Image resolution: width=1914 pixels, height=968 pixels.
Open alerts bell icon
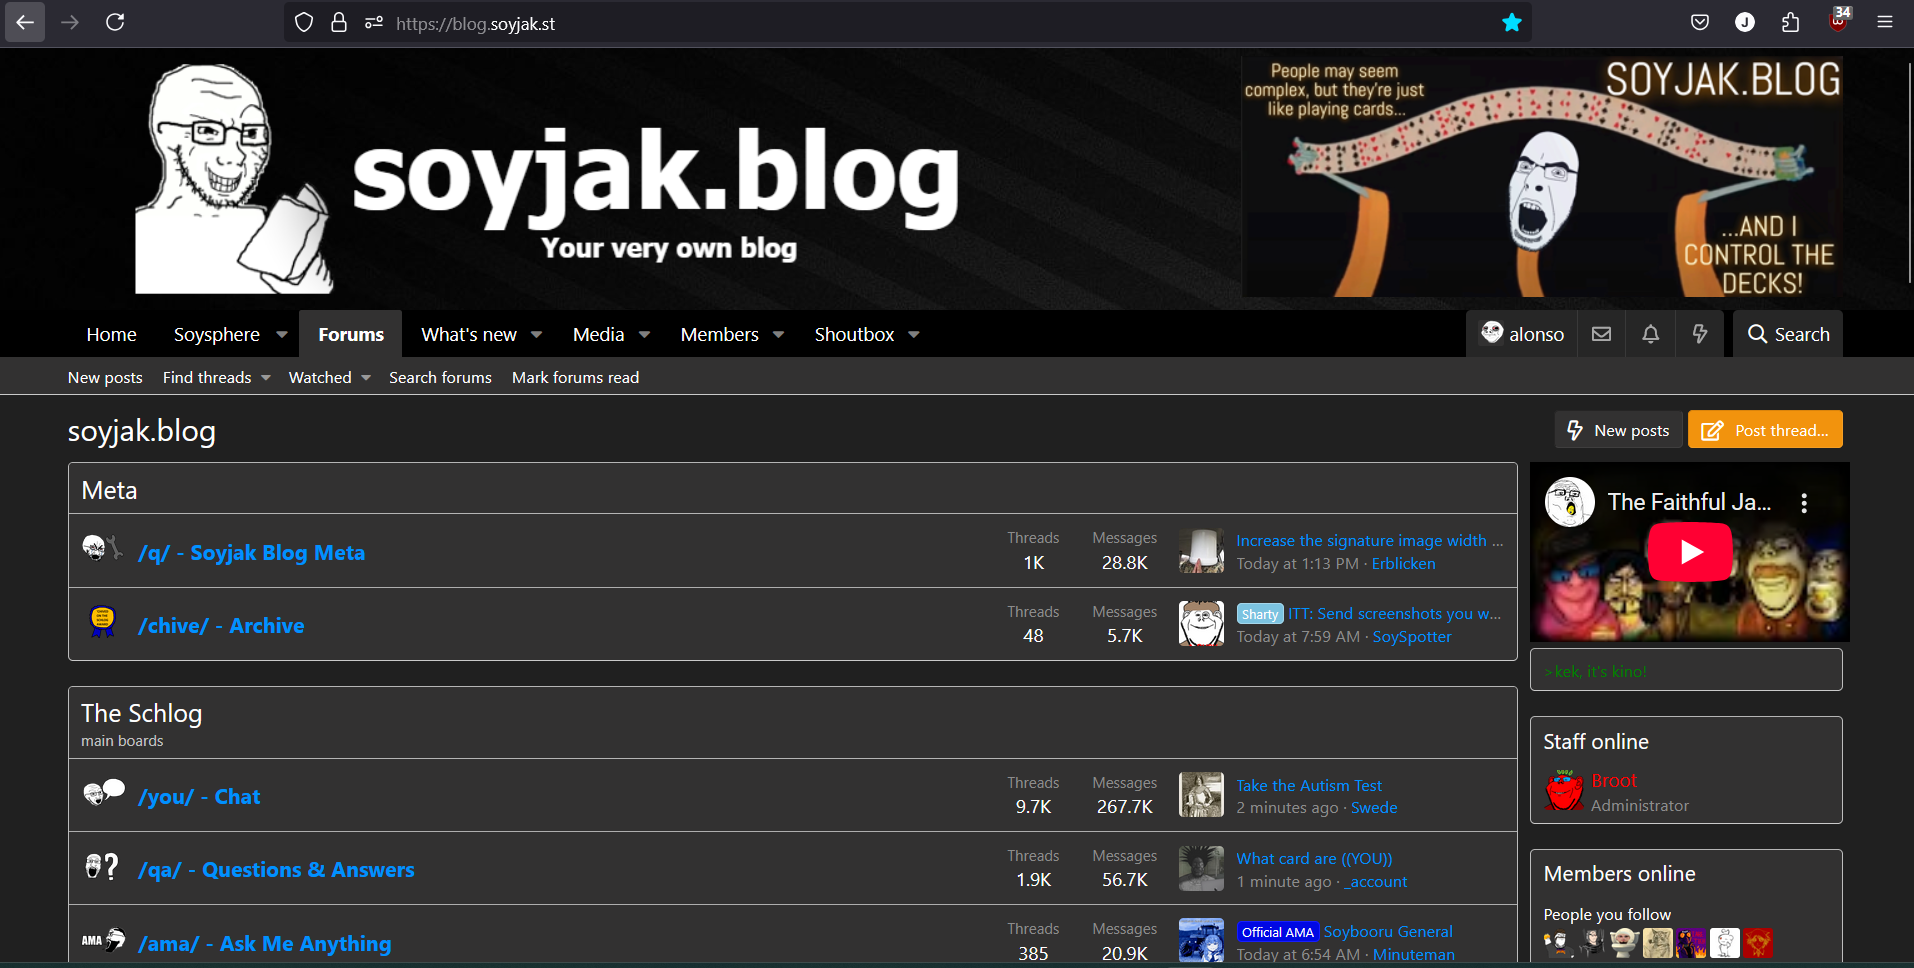[1651, 334]
